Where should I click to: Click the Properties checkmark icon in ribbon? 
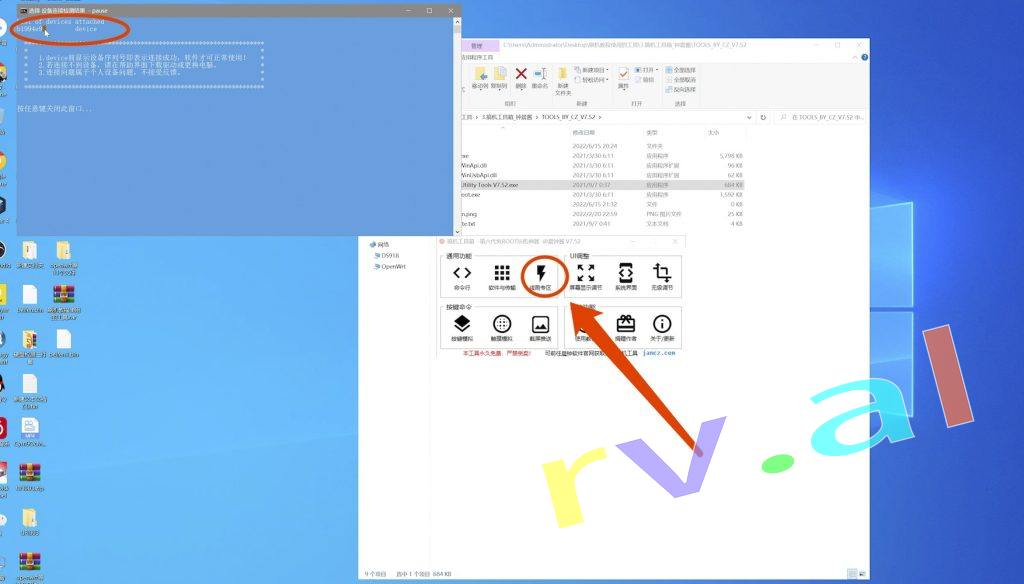pos(623,76)
